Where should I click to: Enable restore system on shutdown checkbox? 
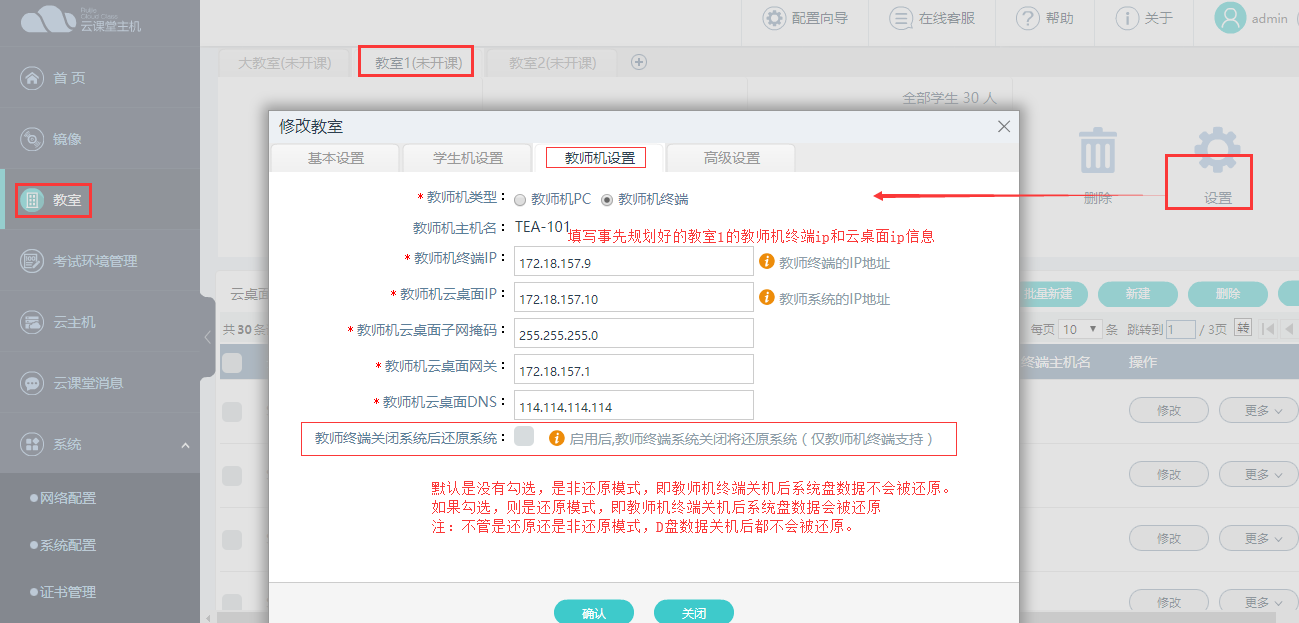pos(524,437)
